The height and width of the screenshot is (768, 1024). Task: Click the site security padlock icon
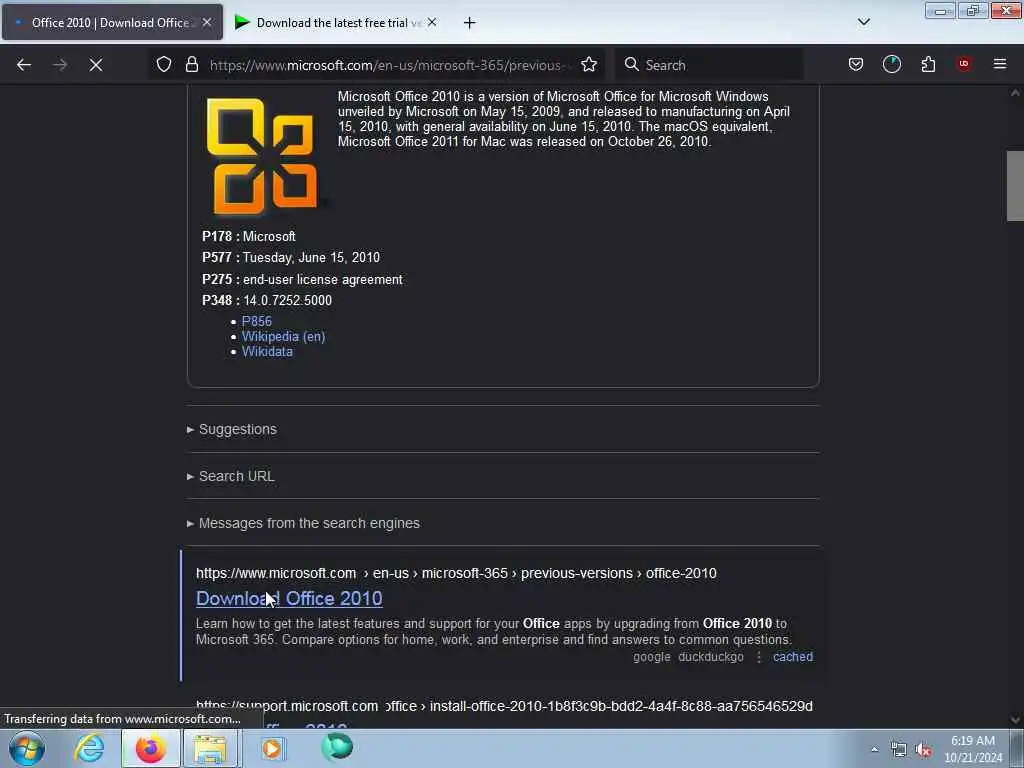click(191, 65)
